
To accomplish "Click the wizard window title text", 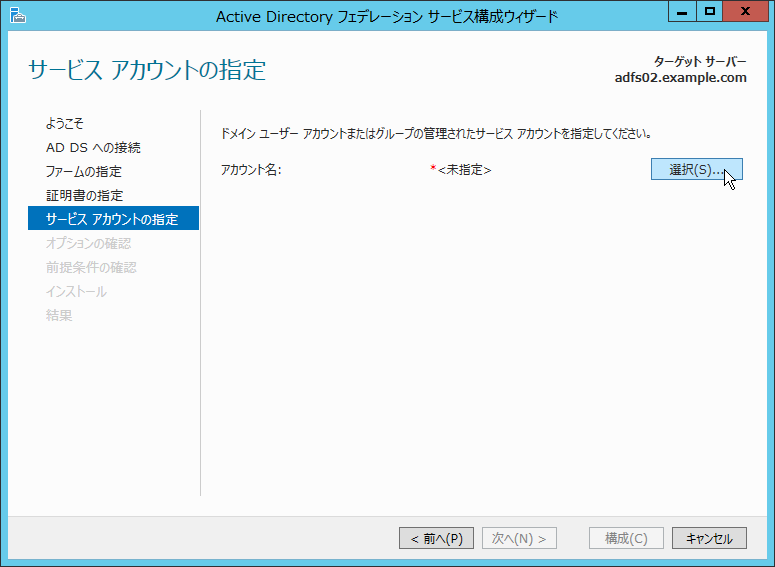I will pos(387,16).
